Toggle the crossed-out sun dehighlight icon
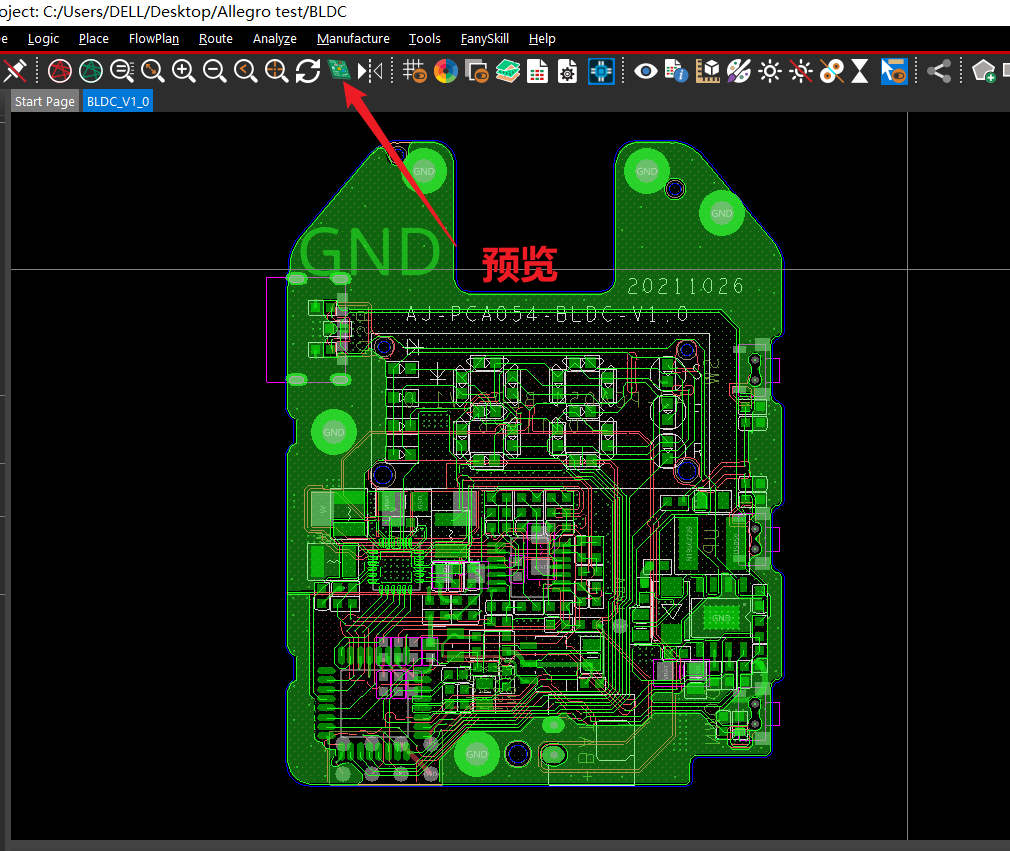The image size is (1010, 851). (800, 71)
